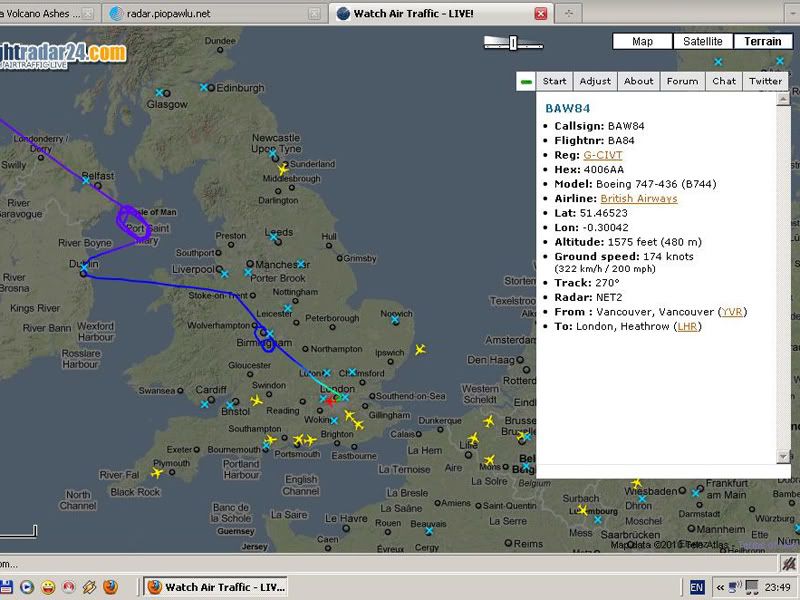Open a new browser tab
The image size is (800, 600).
(569, 14)
